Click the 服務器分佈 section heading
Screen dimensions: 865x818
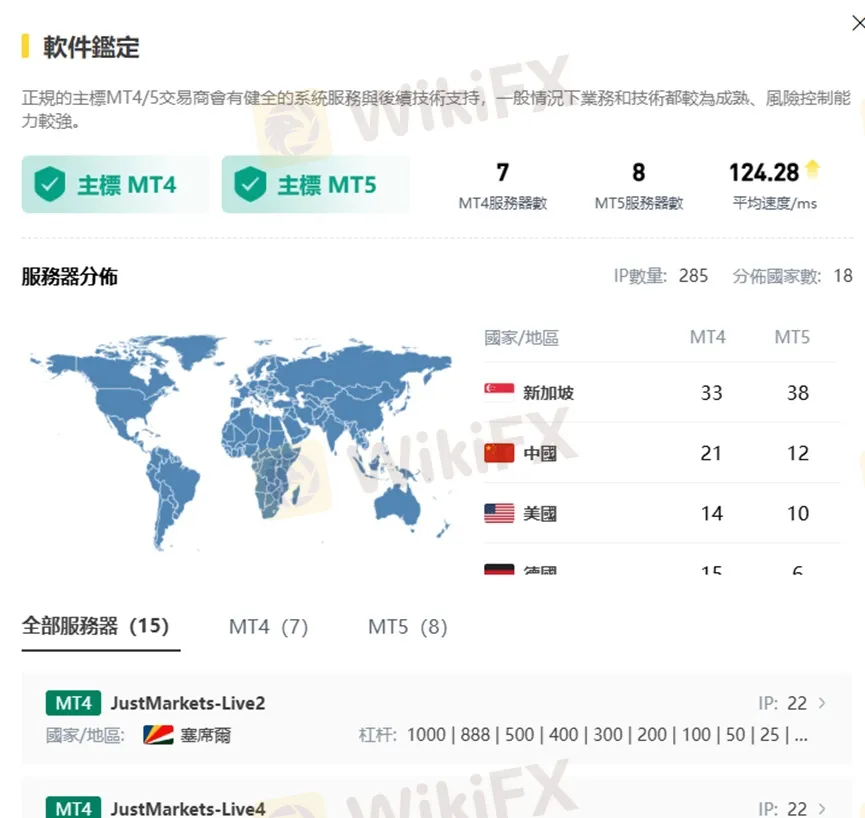coord(70,276)
